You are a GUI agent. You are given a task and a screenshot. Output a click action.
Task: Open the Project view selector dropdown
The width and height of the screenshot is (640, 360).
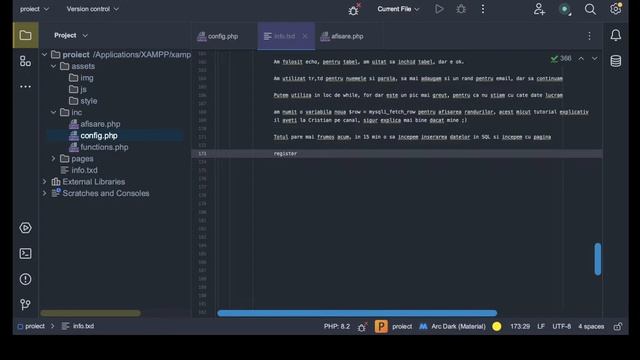click(x=71, y=36)
